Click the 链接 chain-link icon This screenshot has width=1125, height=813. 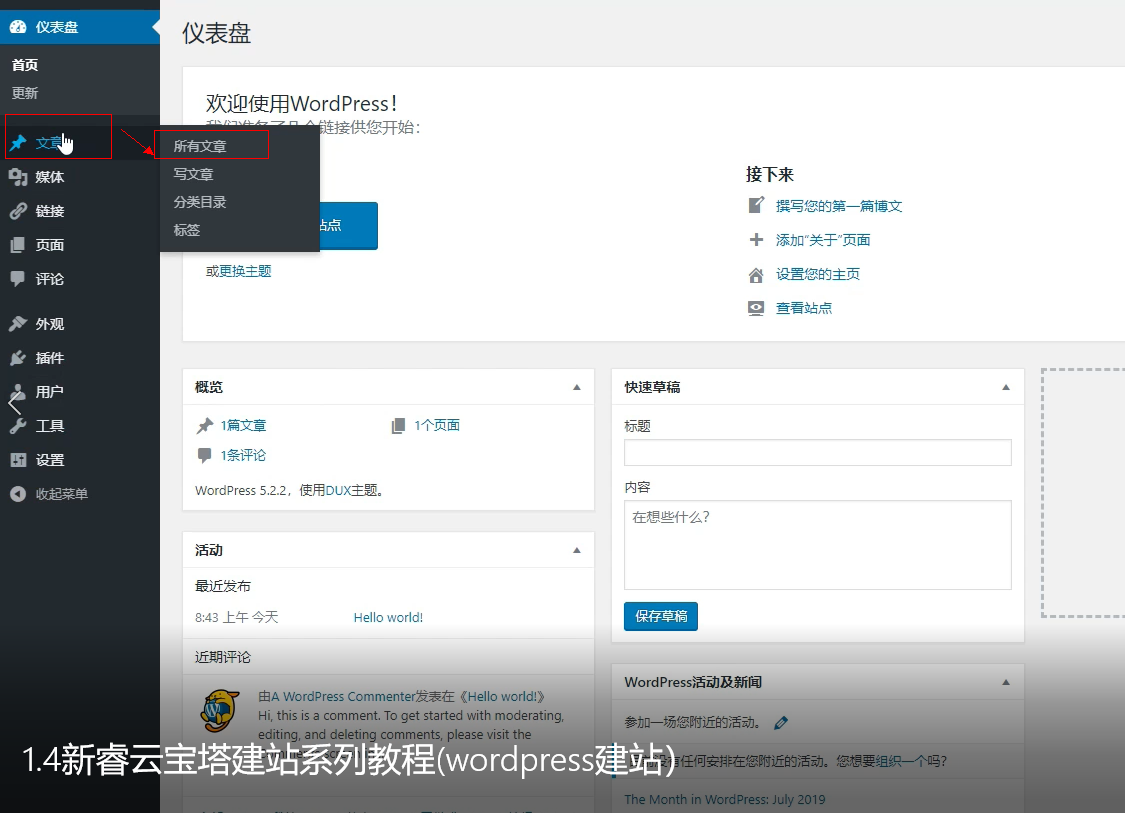click(x=18, y=211)
